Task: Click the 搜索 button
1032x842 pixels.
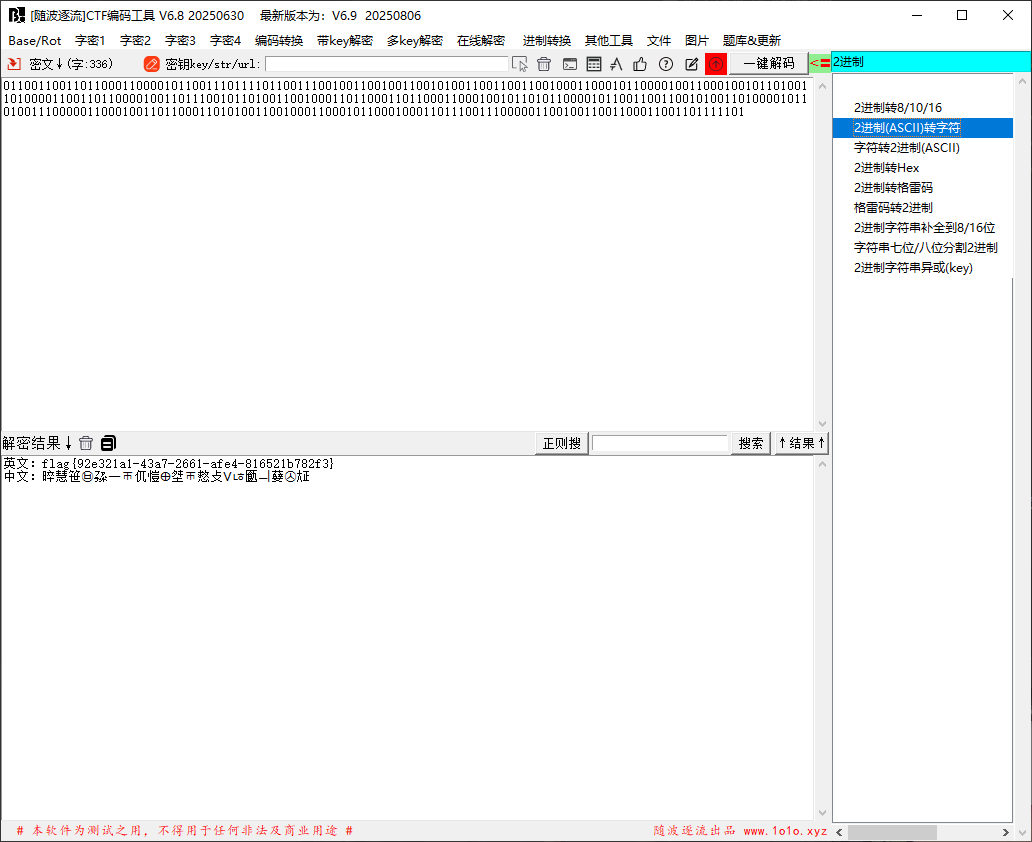Action: tap(751, 443)
